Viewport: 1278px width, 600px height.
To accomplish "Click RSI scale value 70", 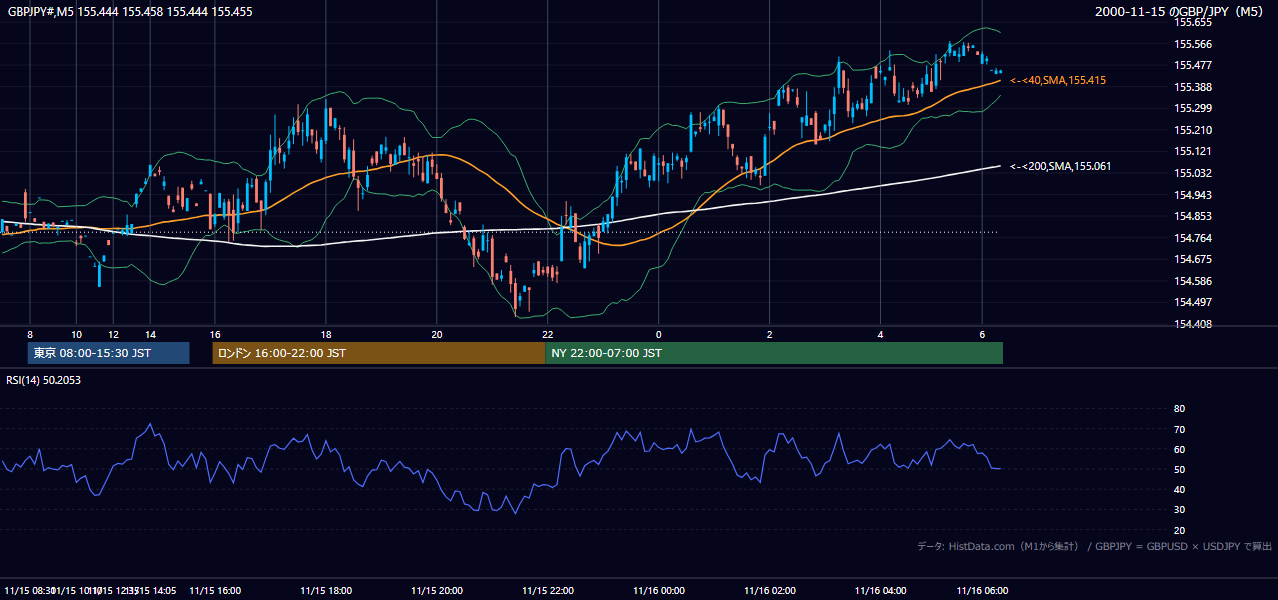I will coord(1179,429).
